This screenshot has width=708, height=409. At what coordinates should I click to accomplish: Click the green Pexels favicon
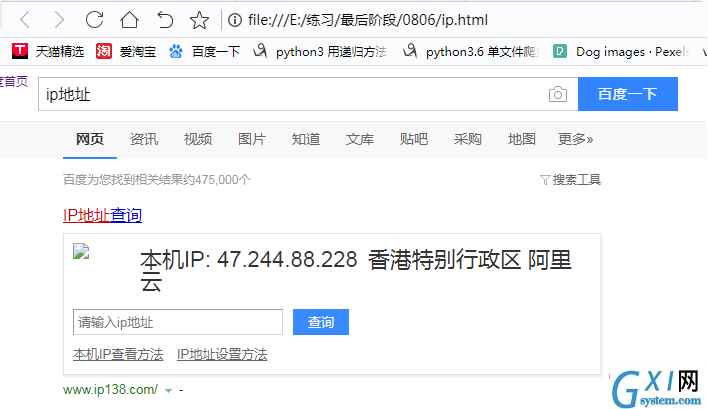click(560, 51)
